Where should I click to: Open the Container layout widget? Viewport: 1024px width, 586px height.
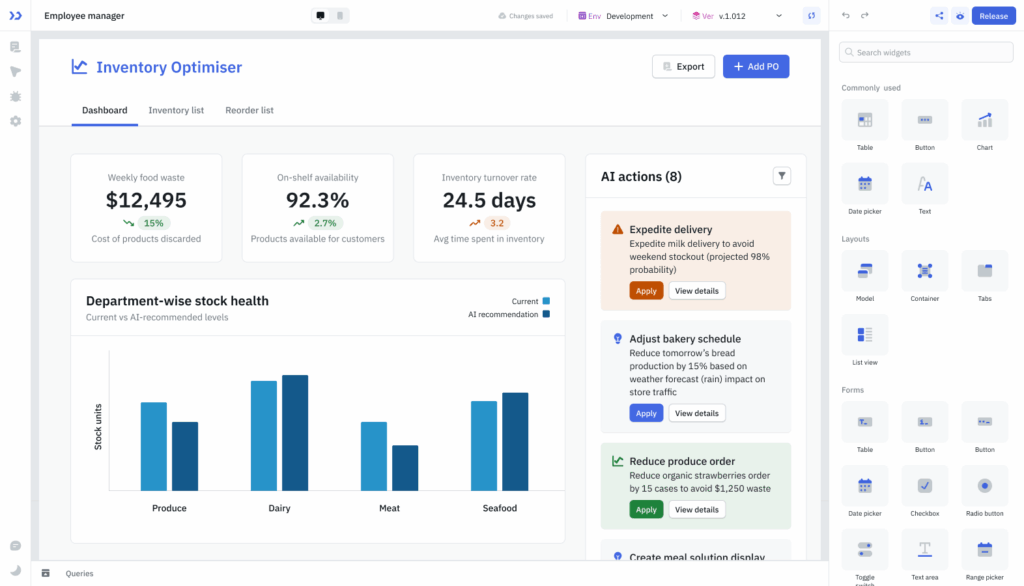coord(924,271)
